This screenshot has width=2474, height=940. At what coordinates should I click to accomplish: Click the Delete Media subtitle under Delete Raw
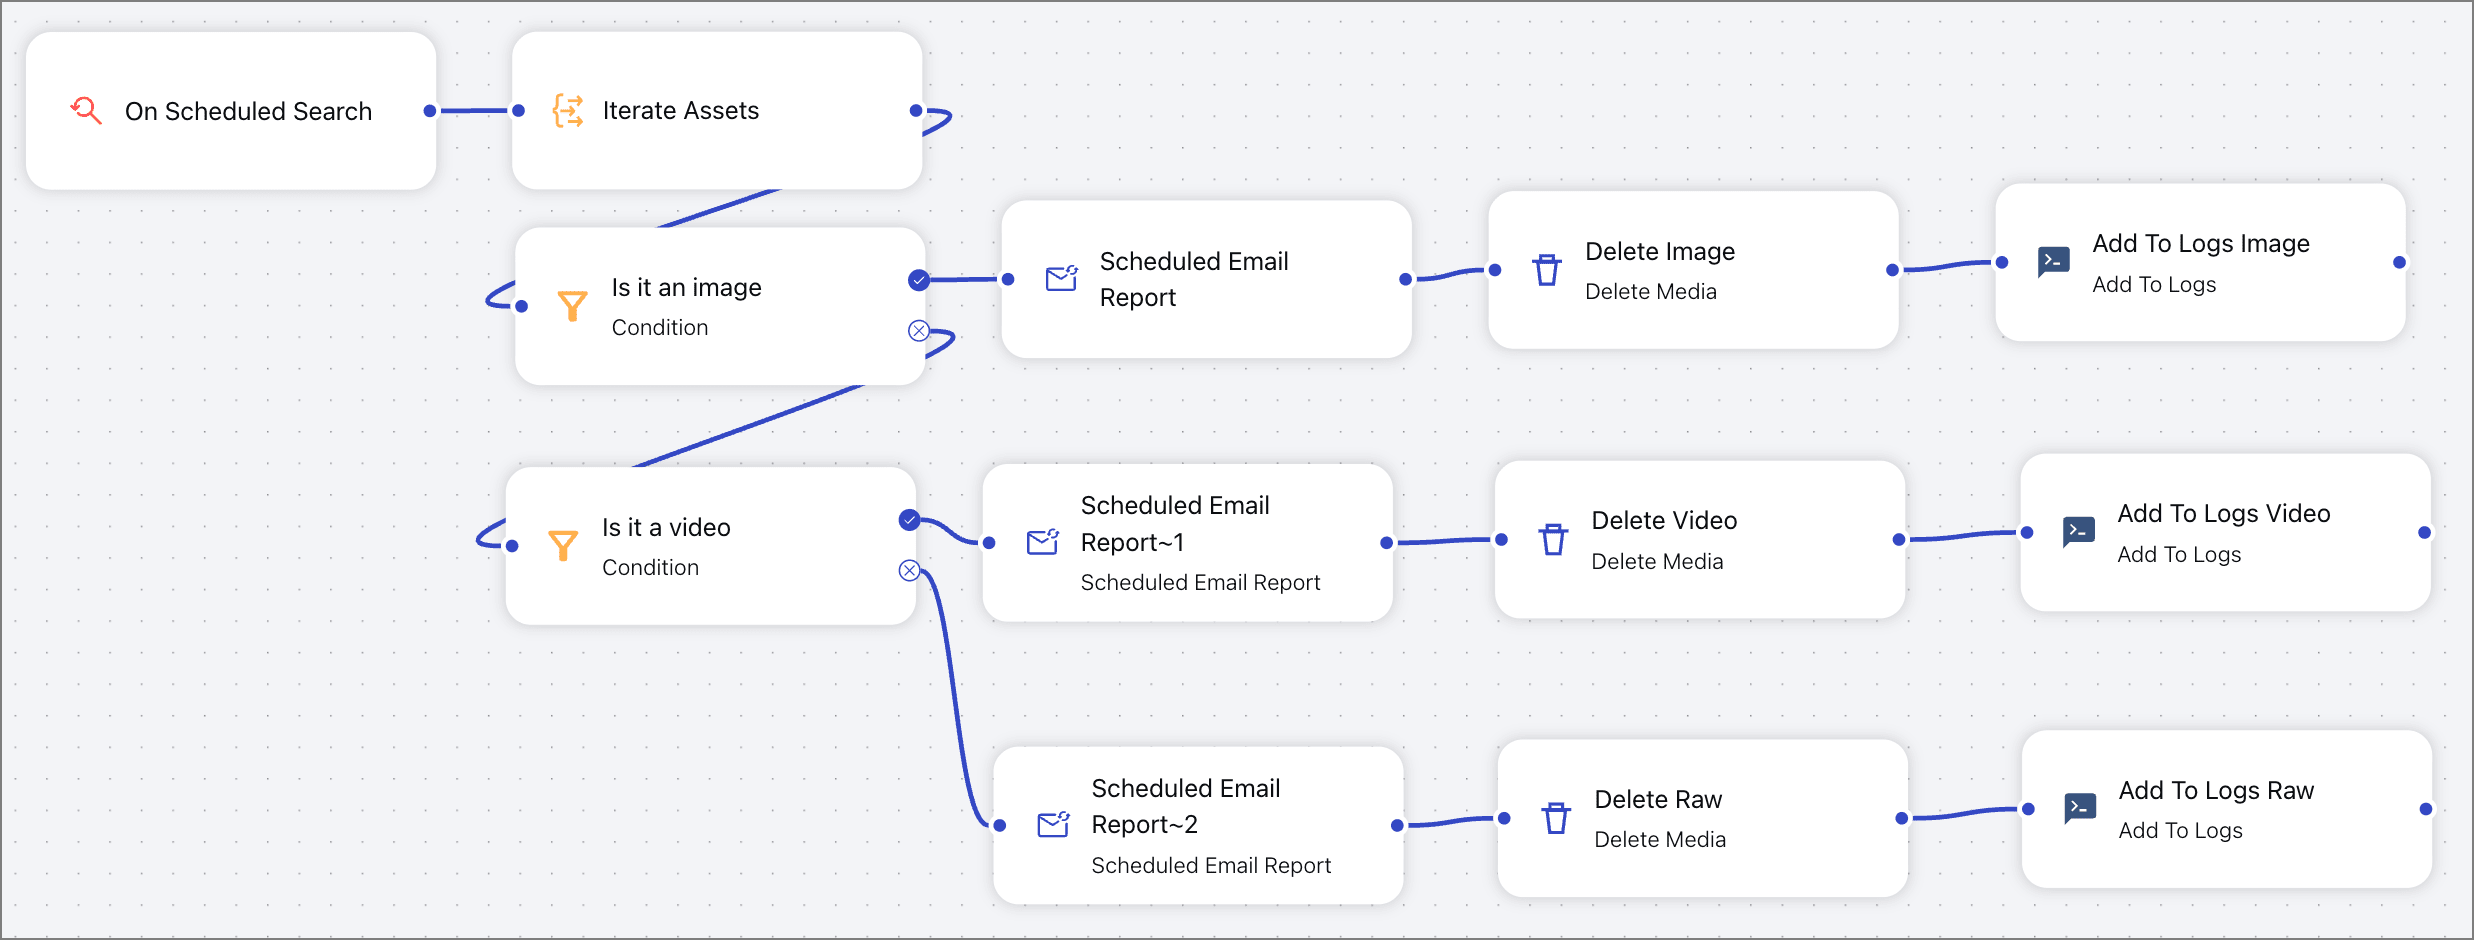[x=1660, y=840]
